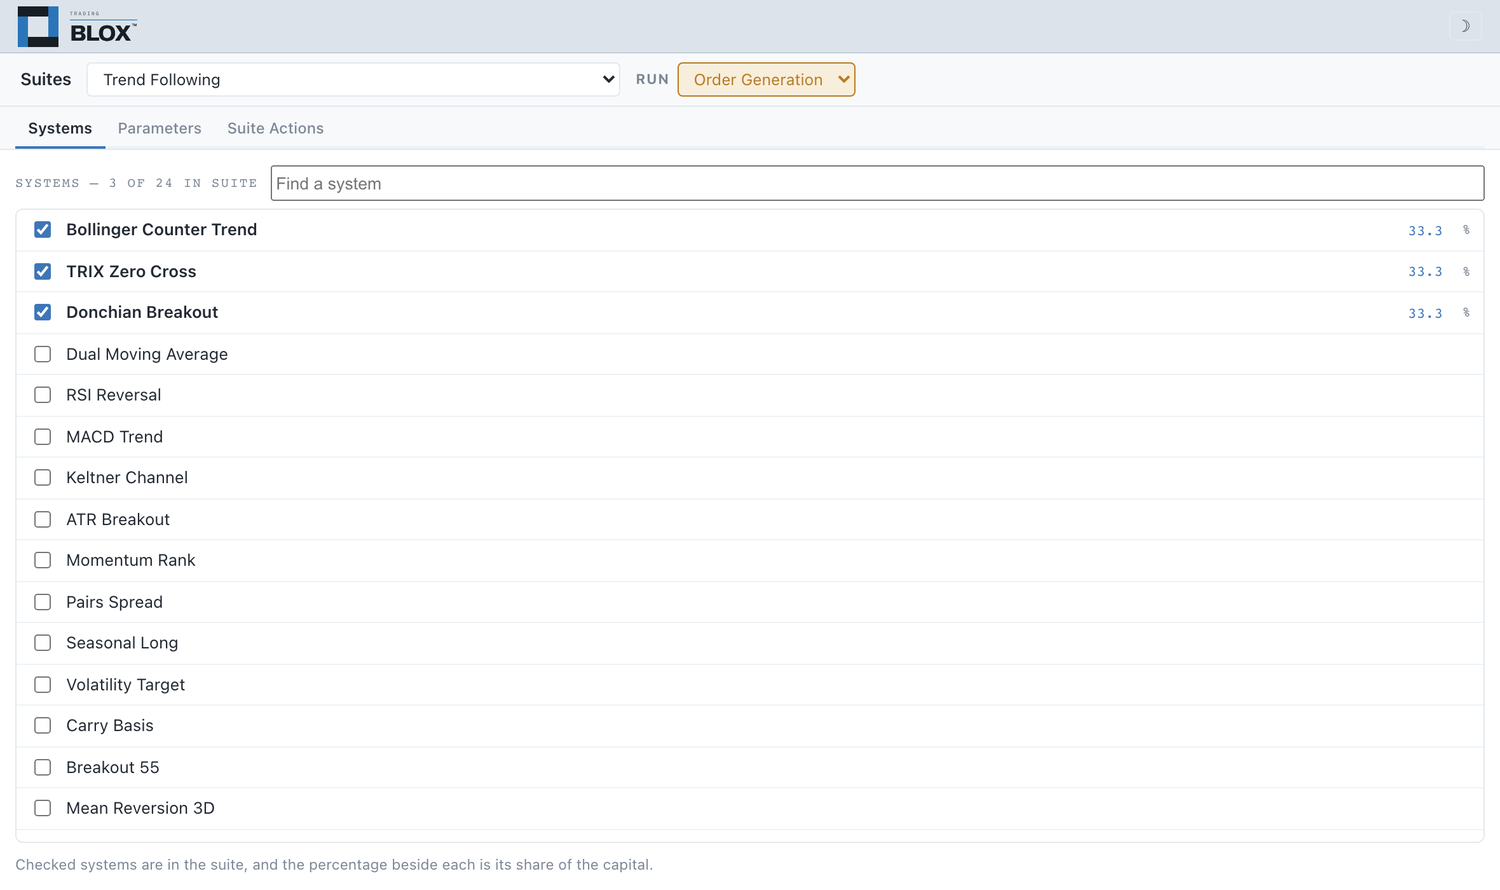Check the Breakout 55 checkbox
This screenshot has height=890, width=1500.
click(x=43, y=767)
